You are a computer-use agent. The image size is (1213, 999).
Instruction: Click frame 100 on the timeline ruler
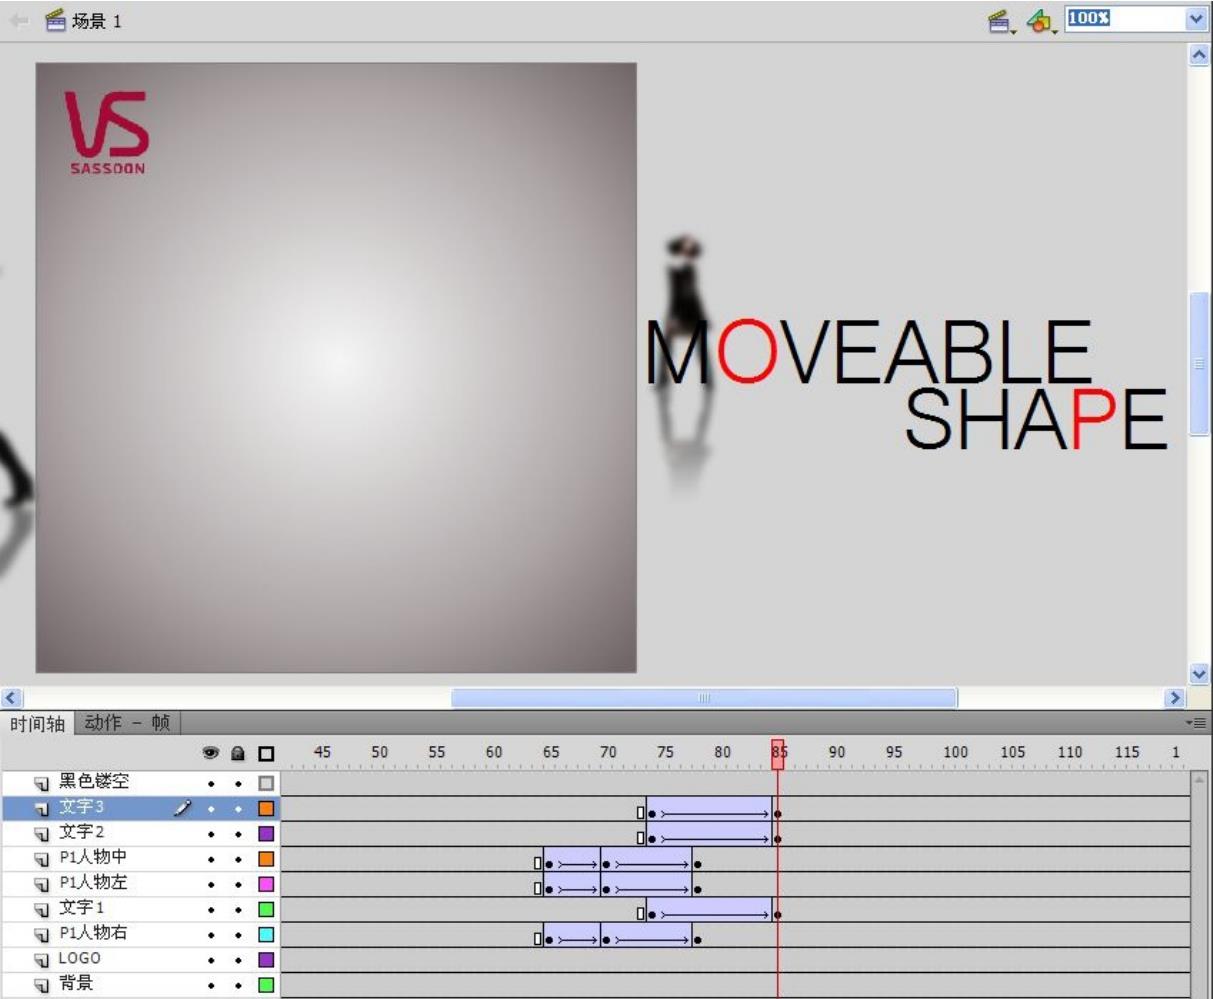click(956, 753)
